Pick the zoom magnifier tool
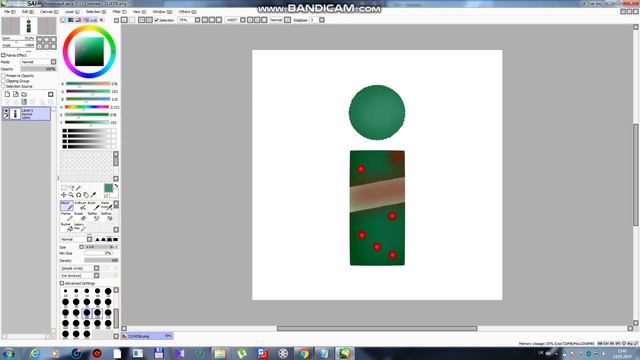640x360 pixels. [71, 195]
